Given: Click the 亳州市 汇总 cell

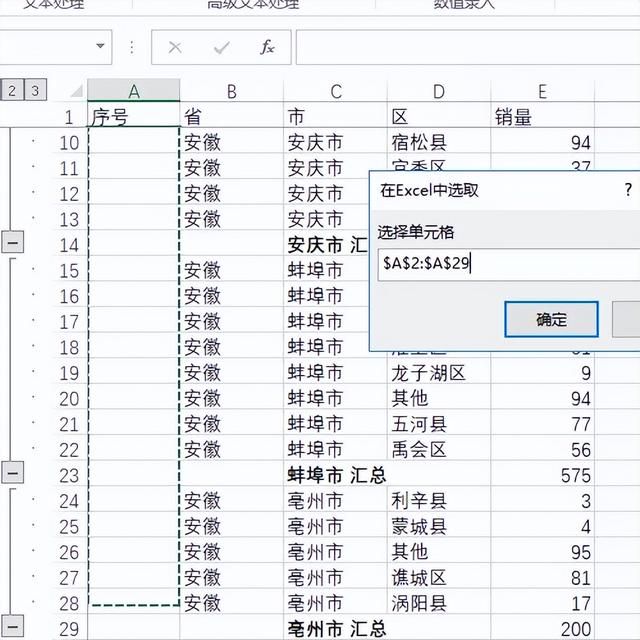Looking at the screenshot, I should coord(336,629).
